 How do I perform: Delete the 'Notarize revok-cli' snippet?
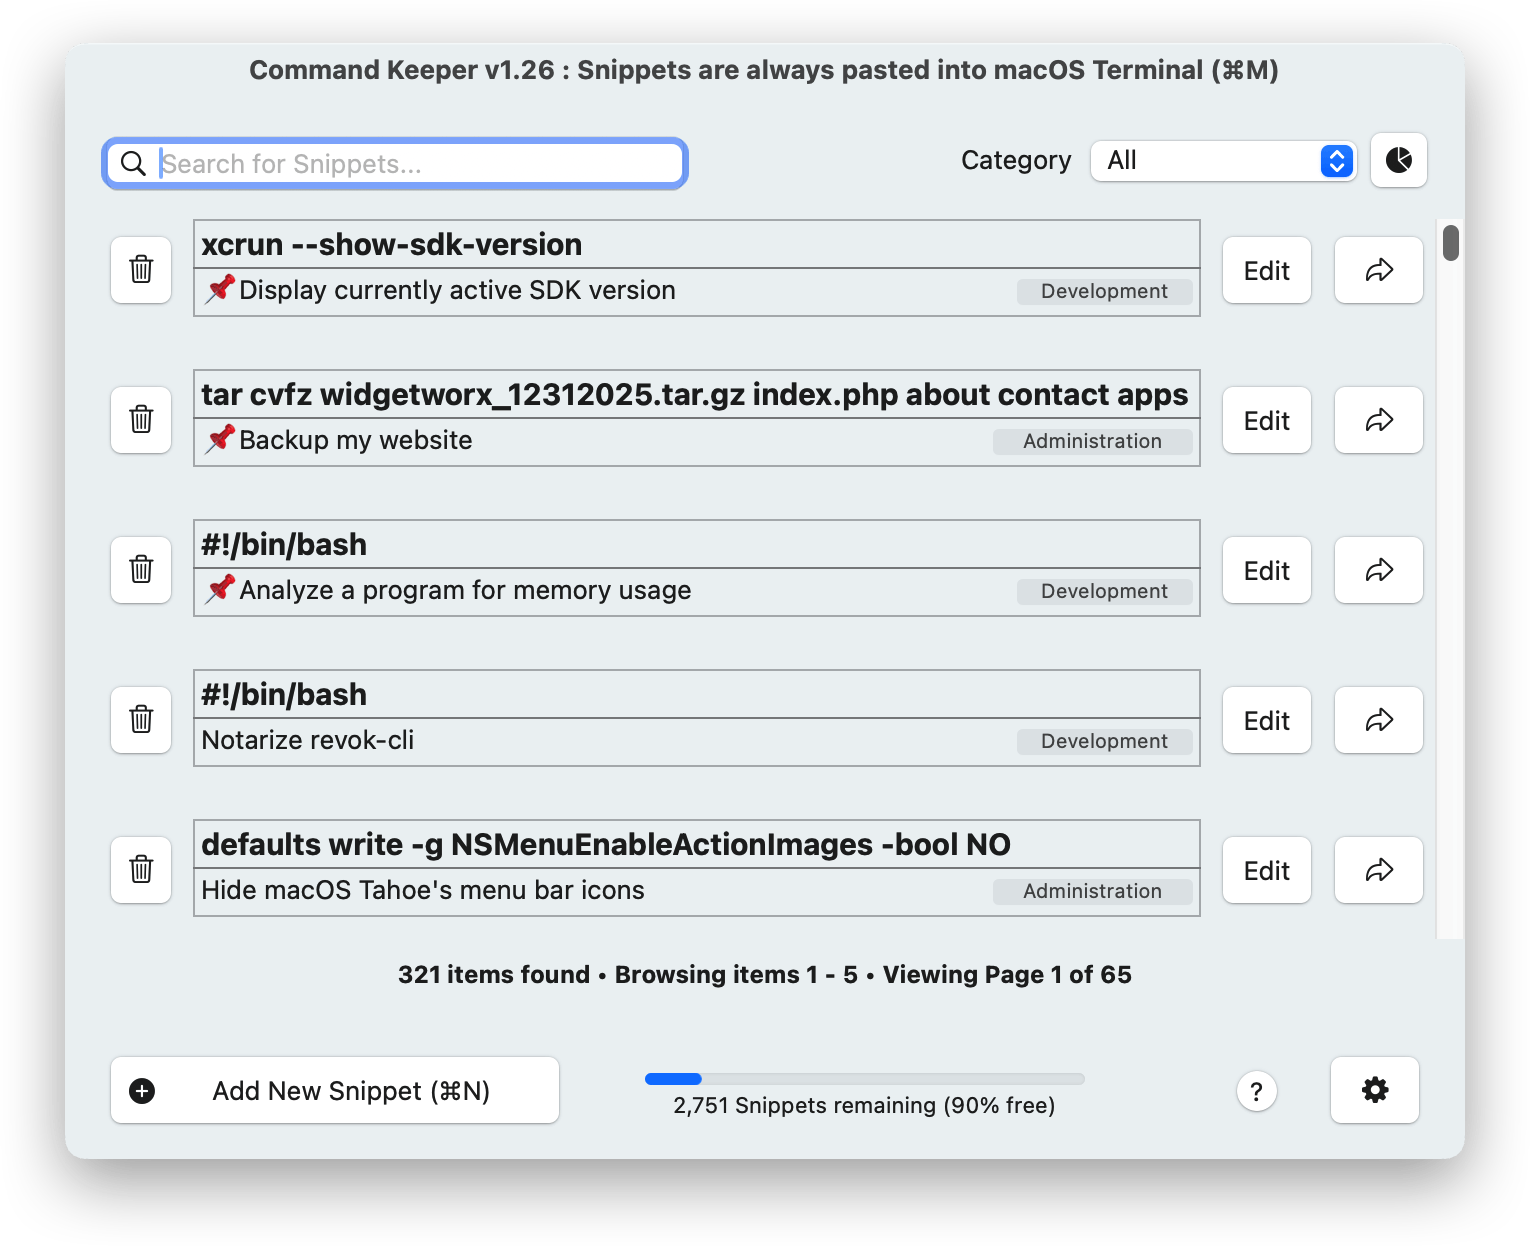[x=140, y=720]
